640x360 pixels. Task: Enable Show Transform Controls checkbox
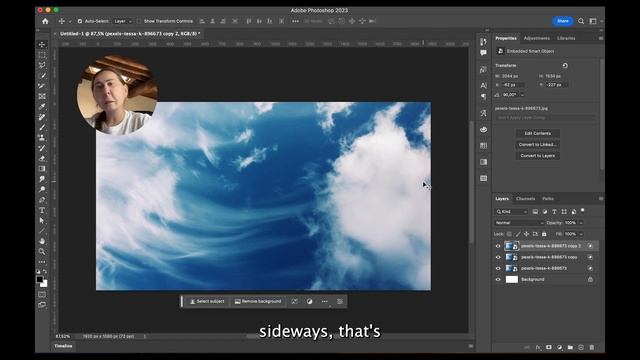139,21
